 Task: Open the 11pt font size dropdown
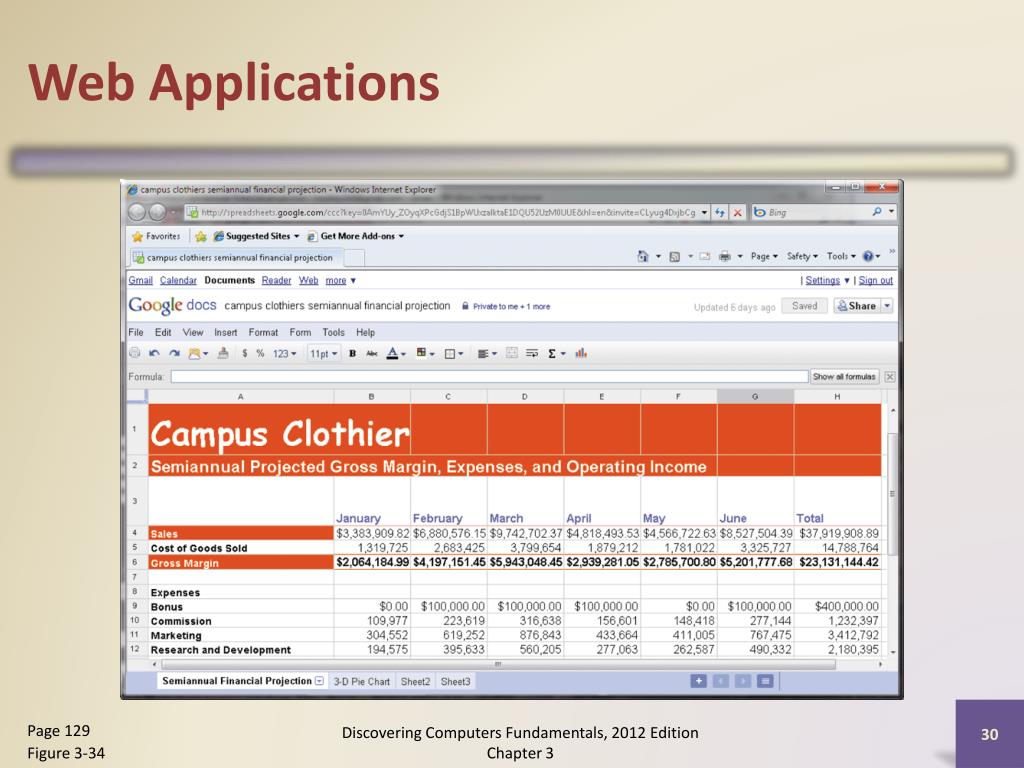(x=323, y=353)
